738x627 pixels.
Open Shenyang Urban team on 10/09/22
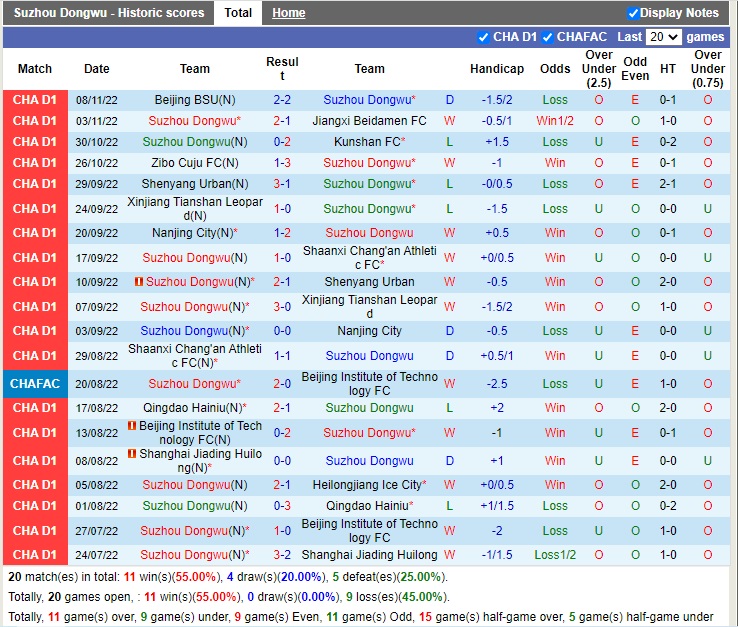369,281
